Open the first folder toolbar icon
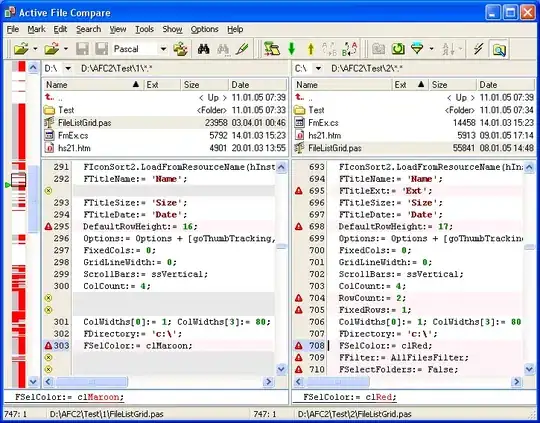540x423 pixels. point(21,49)
